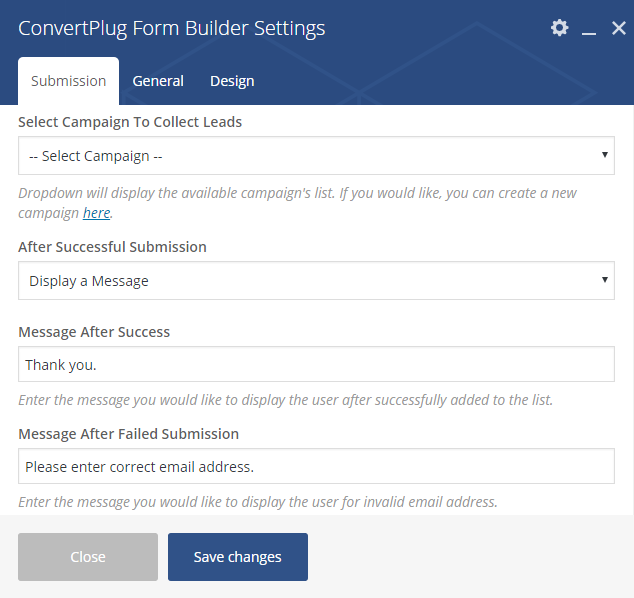Click the gray Close button

click(x=88, y=557)
